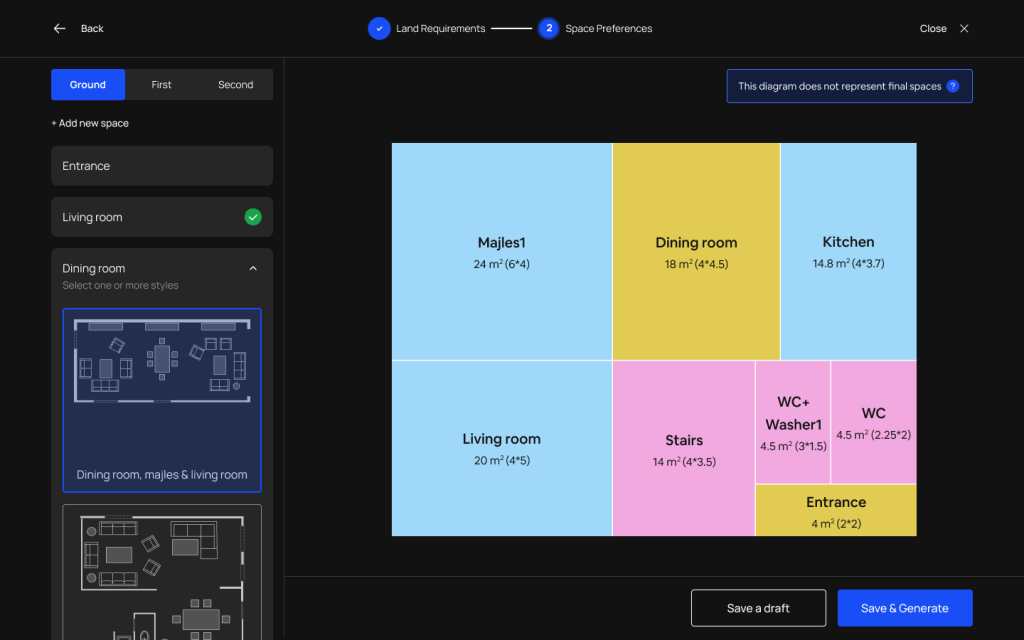Select the pink Stairs block in diagram

pyautogui.click(x=684, y=449)
